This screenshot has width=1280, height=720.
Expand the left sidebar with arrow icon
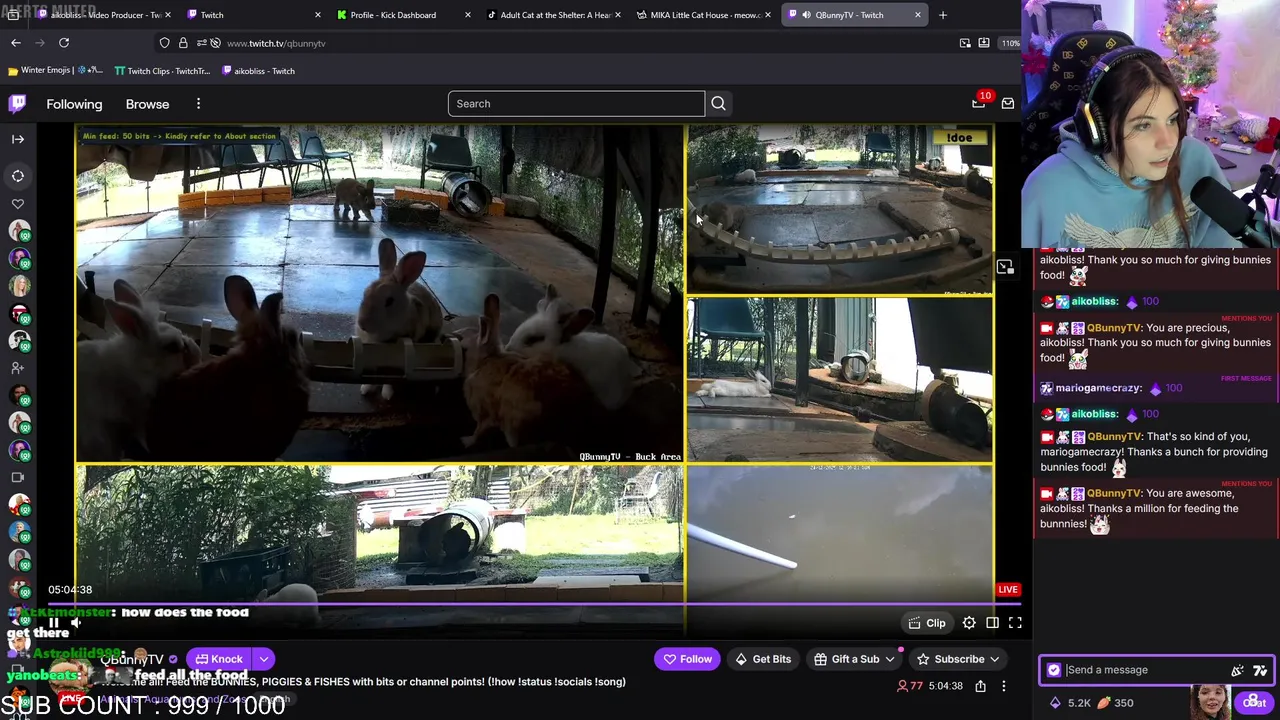click(17, 139)
